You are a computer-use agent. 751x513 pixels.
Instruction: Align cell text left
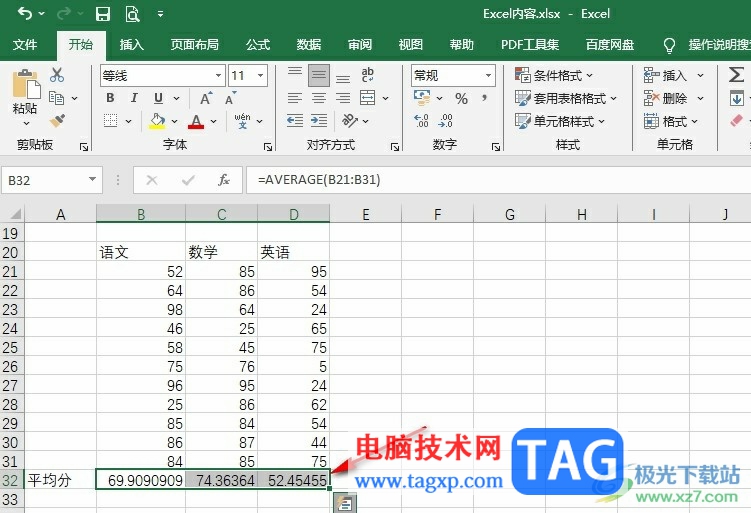pos(295,98)
